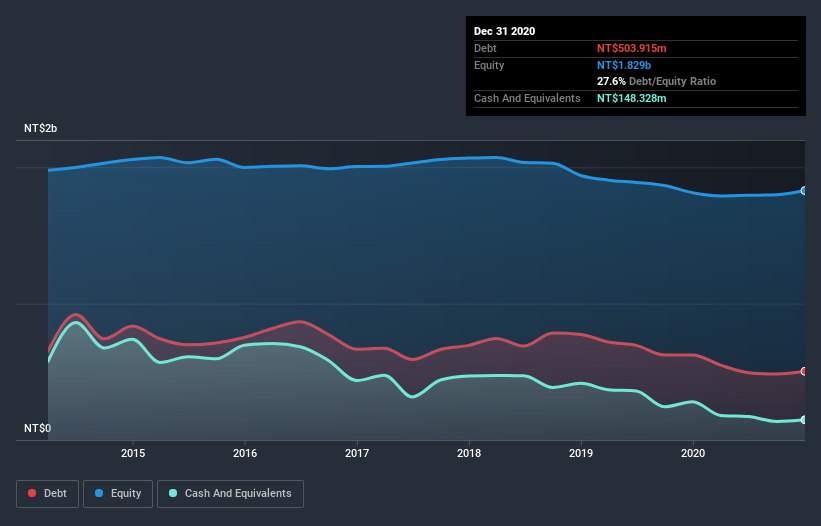This screenshot has width=821, height=526.
Task: Click the teal Cash end-point marker
Action: pos(804,420)
